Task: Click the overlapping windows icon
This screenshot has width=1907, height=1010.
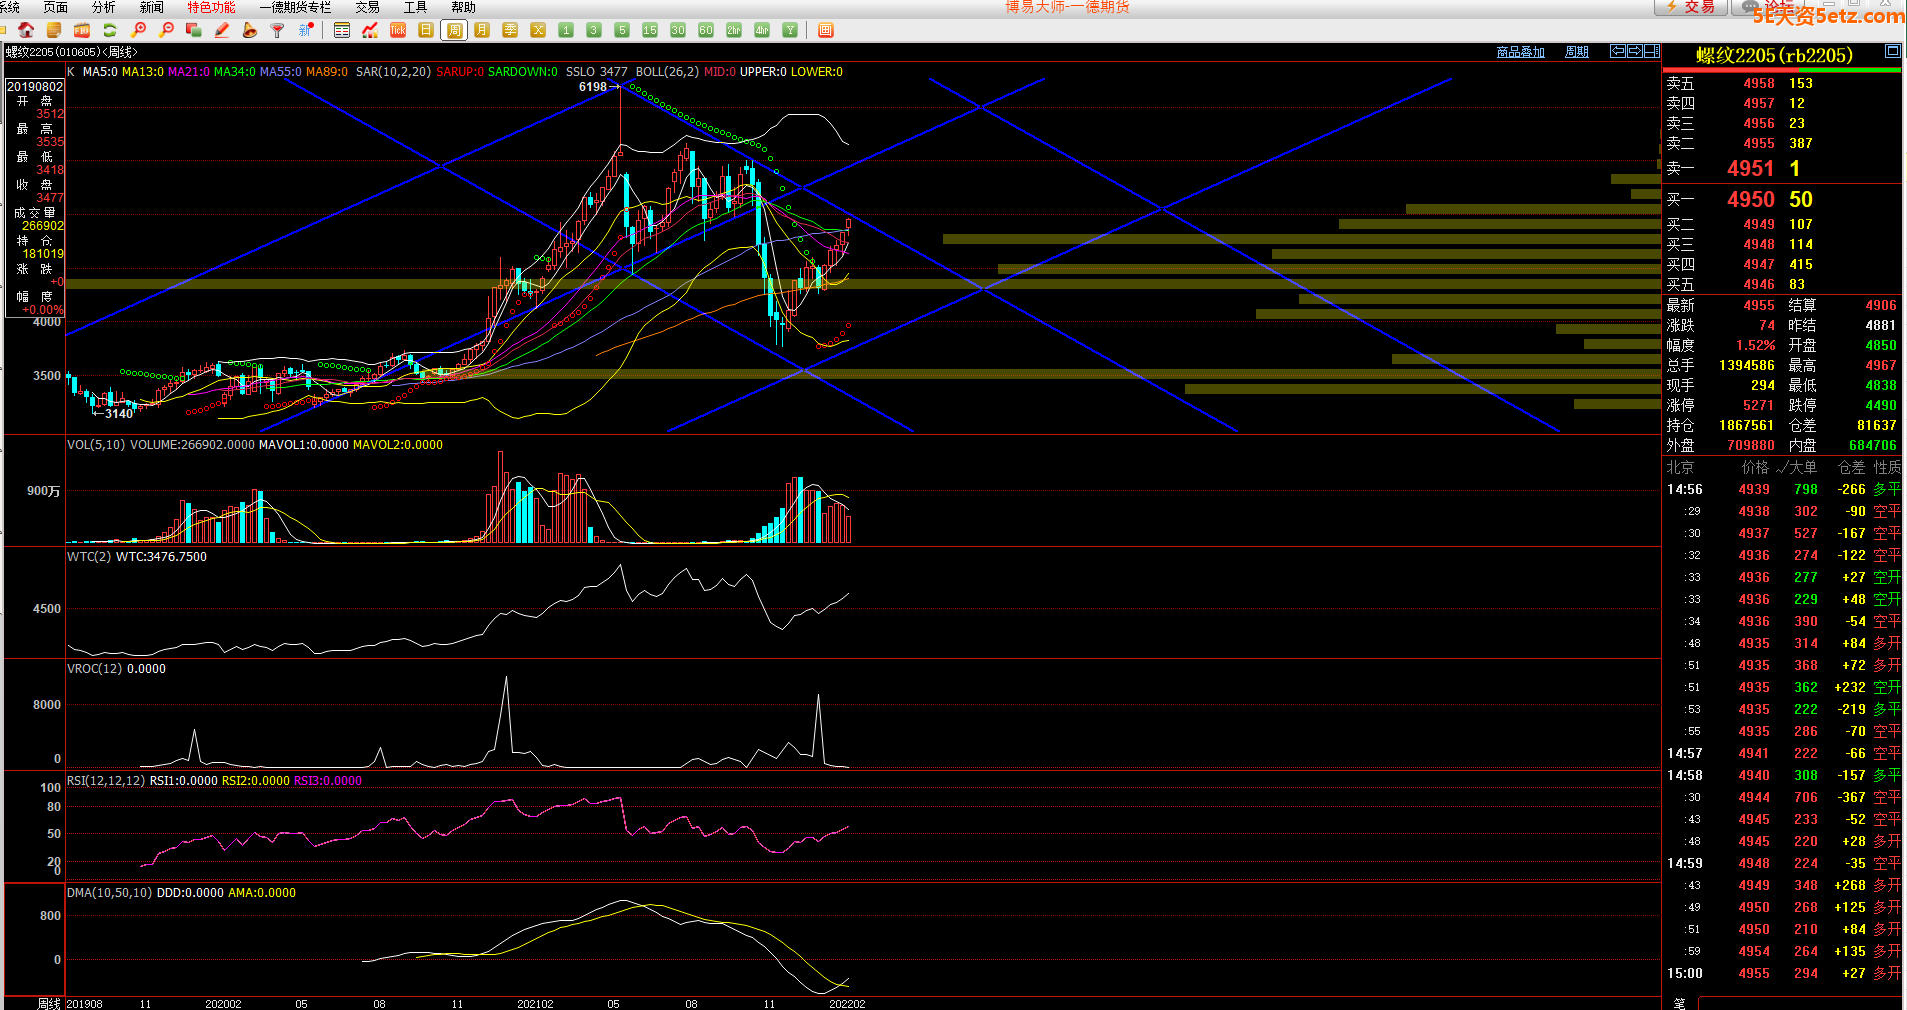Action: pos(194,30)
